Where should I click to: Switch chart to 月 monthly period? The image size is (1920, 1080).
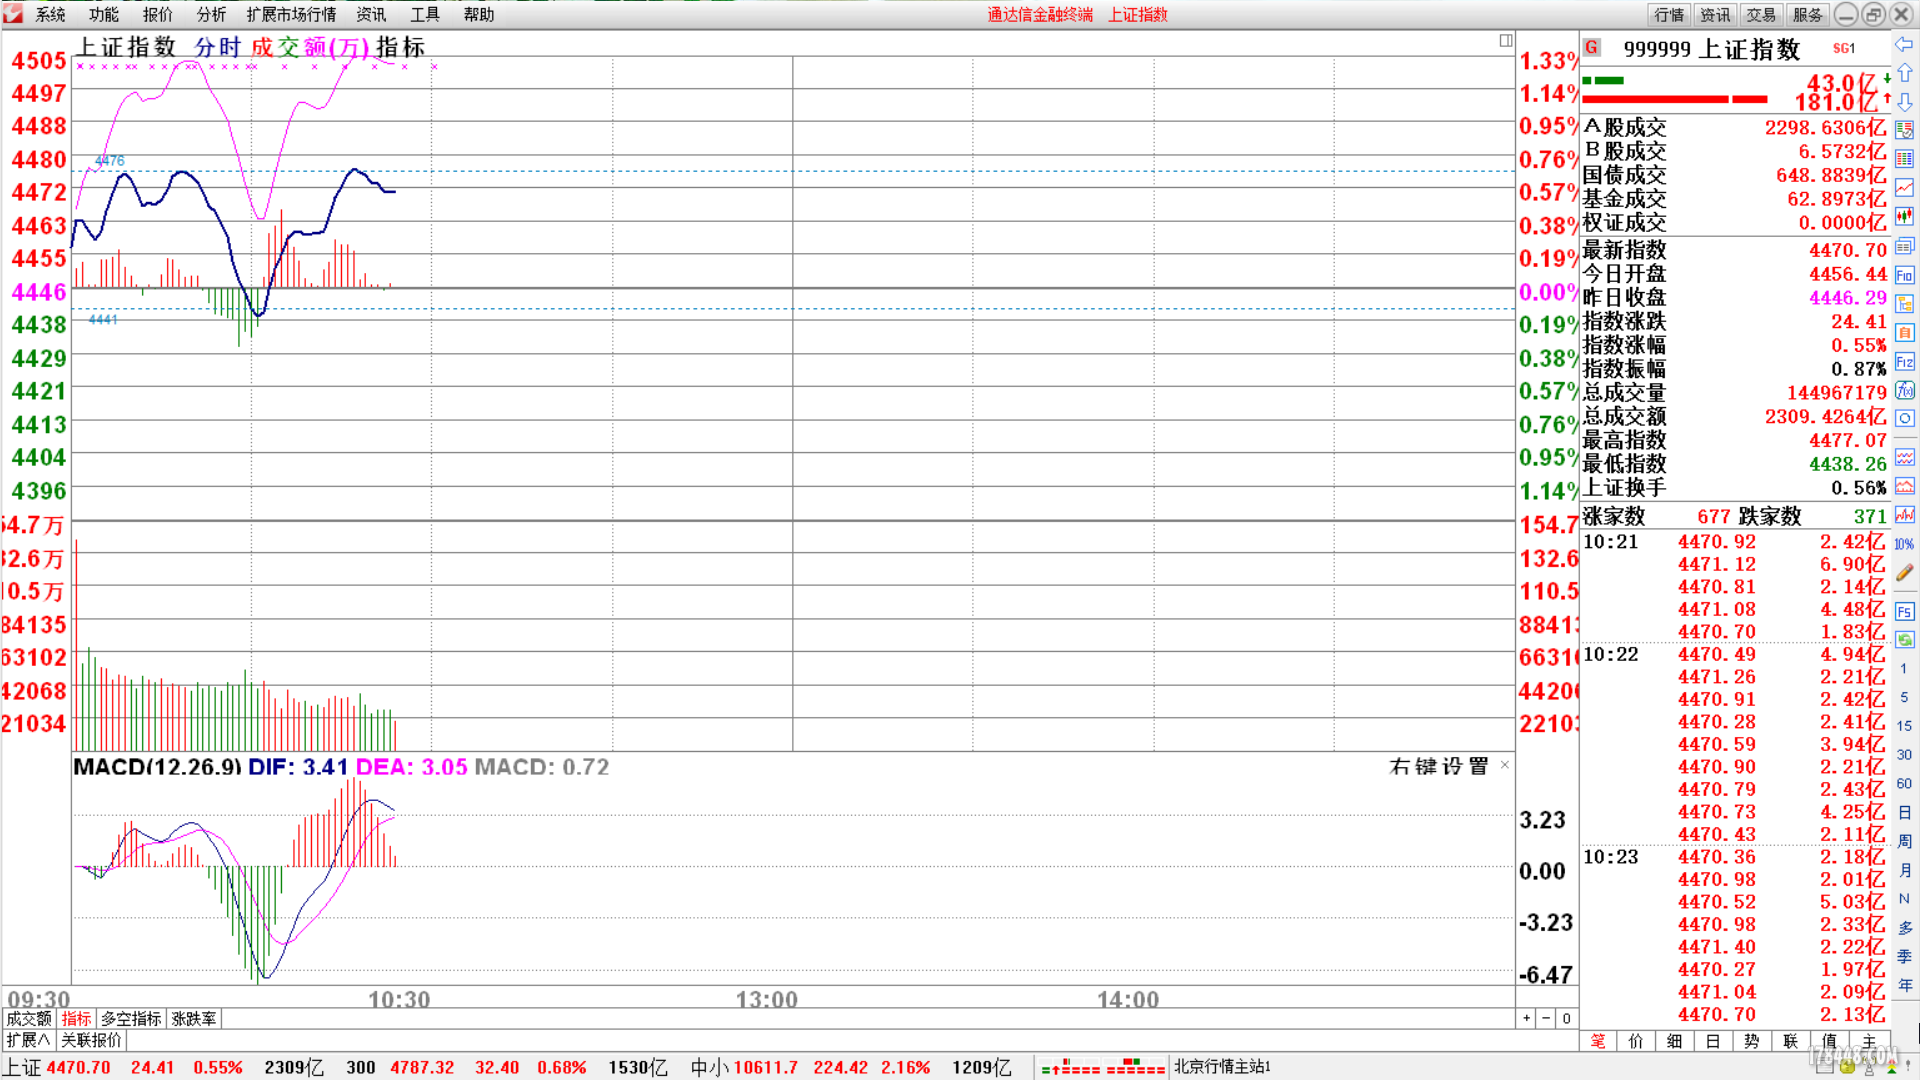(x=1905, y=870)
